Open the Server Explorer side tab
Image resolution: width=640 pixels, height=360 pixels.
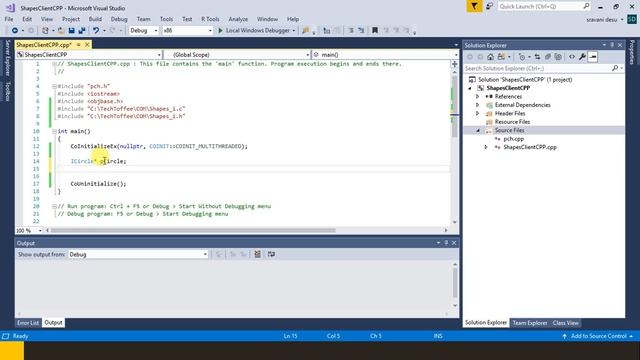click(7, 58)
